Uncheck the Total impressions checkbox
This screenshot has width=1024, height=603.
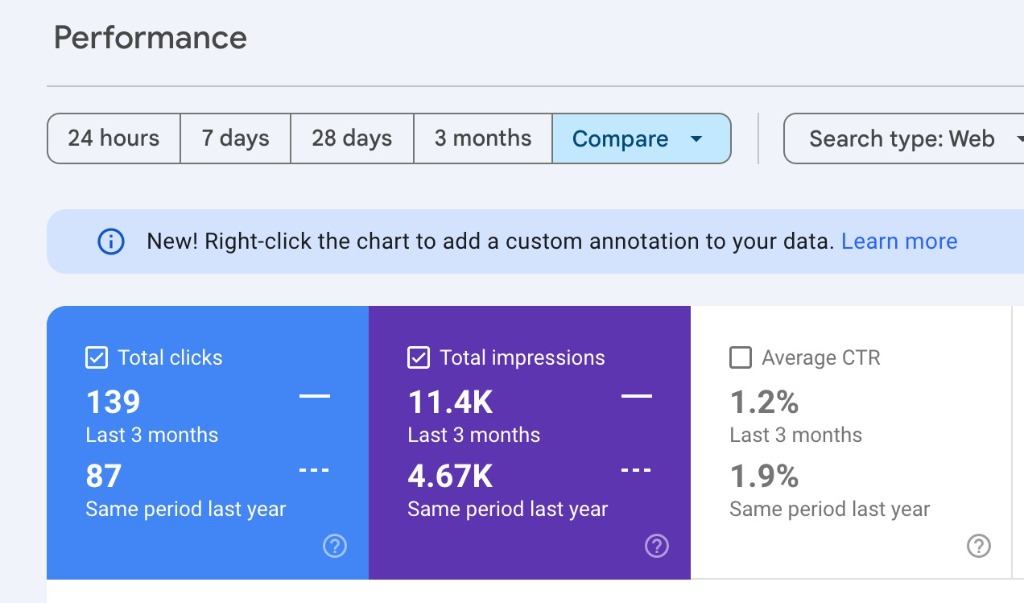418,357
